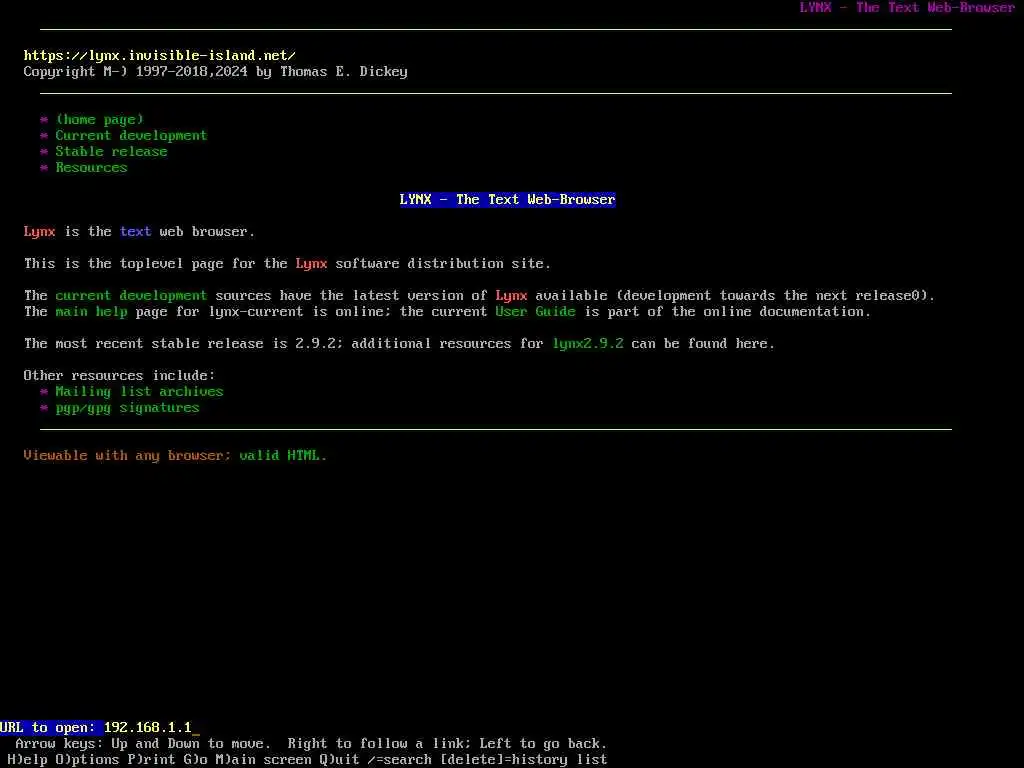
Task: Click O)ptions in the bottom command bar
Action: click(x=87, y=760)
